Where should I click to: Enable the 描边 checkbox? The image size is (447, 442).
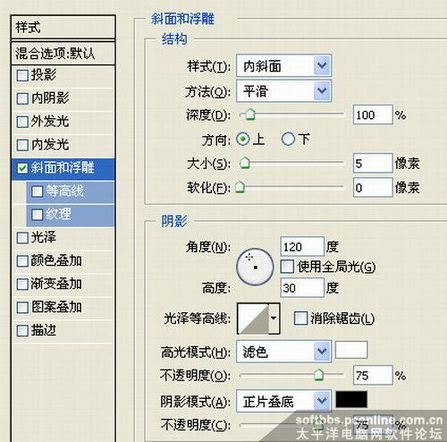pyautogui.click(x=22, y=331)
